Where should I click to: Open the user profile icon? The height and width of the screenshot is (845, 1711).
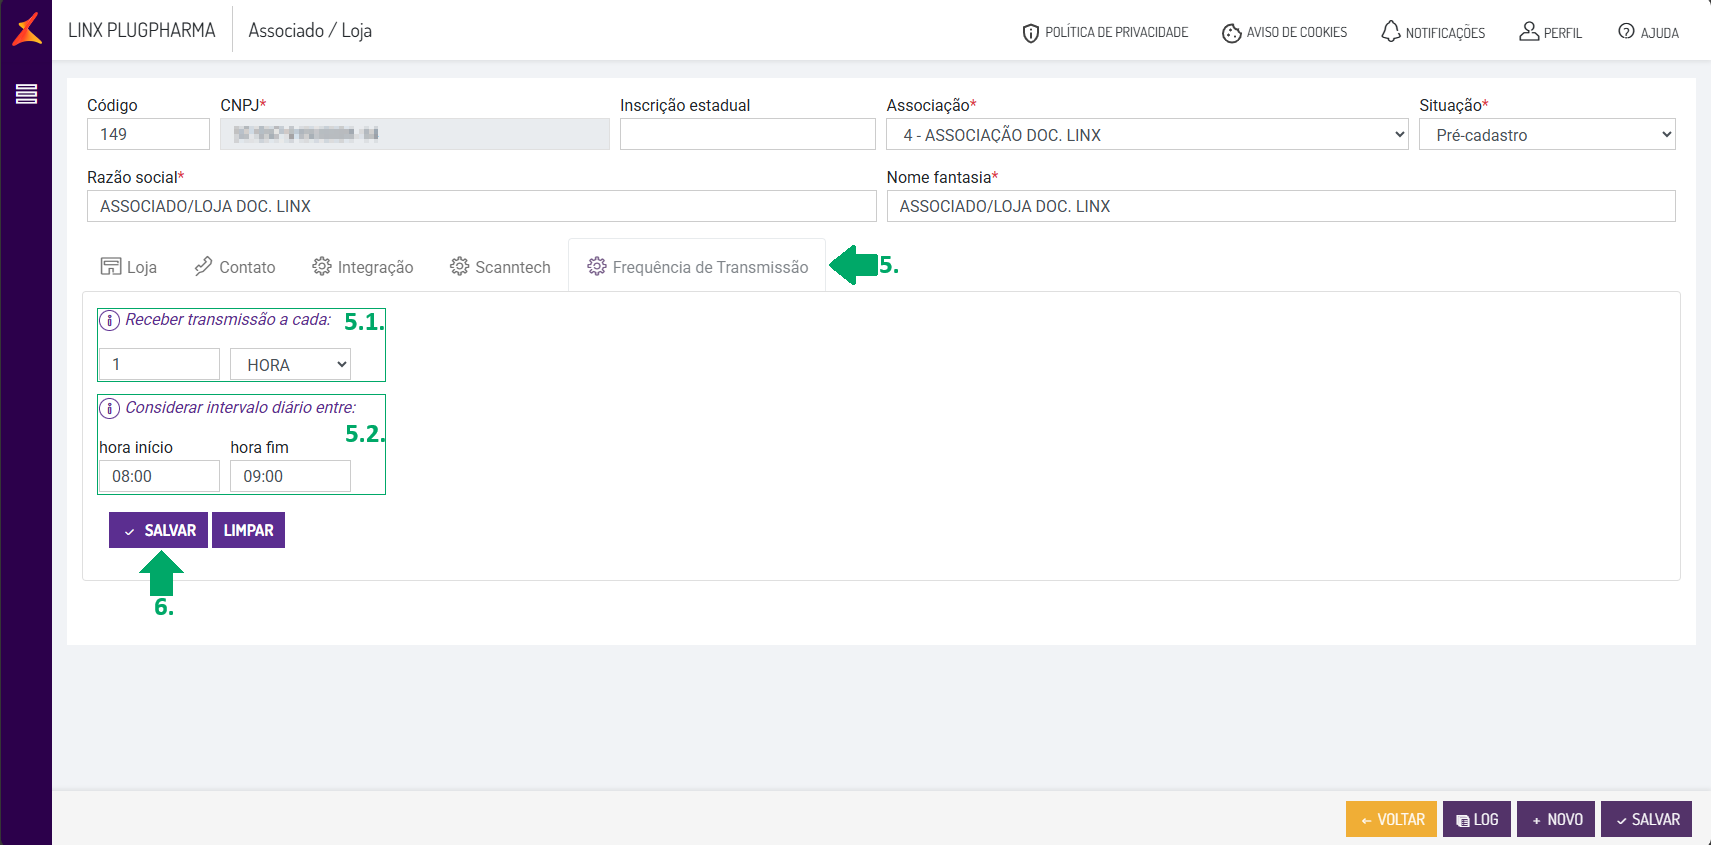pos(1528,32)
